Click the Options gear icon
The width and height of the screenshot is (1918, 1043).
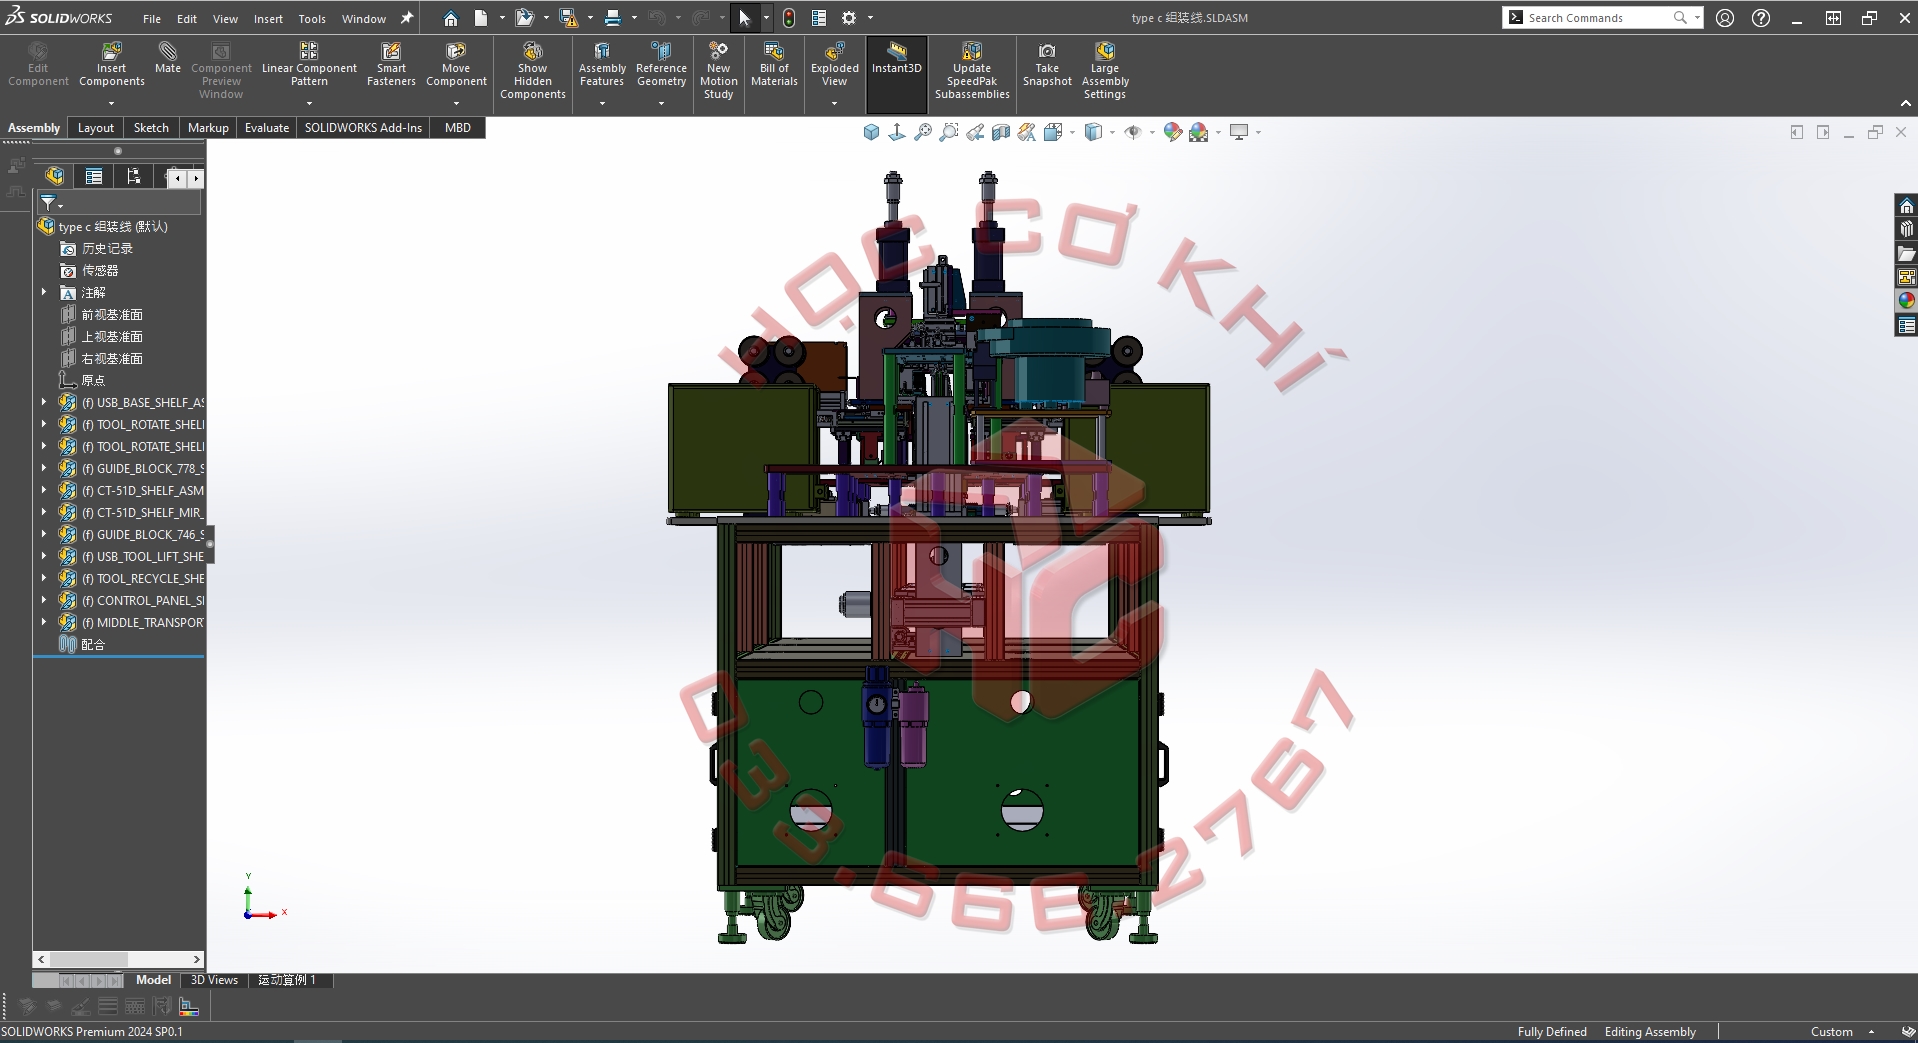pos(849,18)
